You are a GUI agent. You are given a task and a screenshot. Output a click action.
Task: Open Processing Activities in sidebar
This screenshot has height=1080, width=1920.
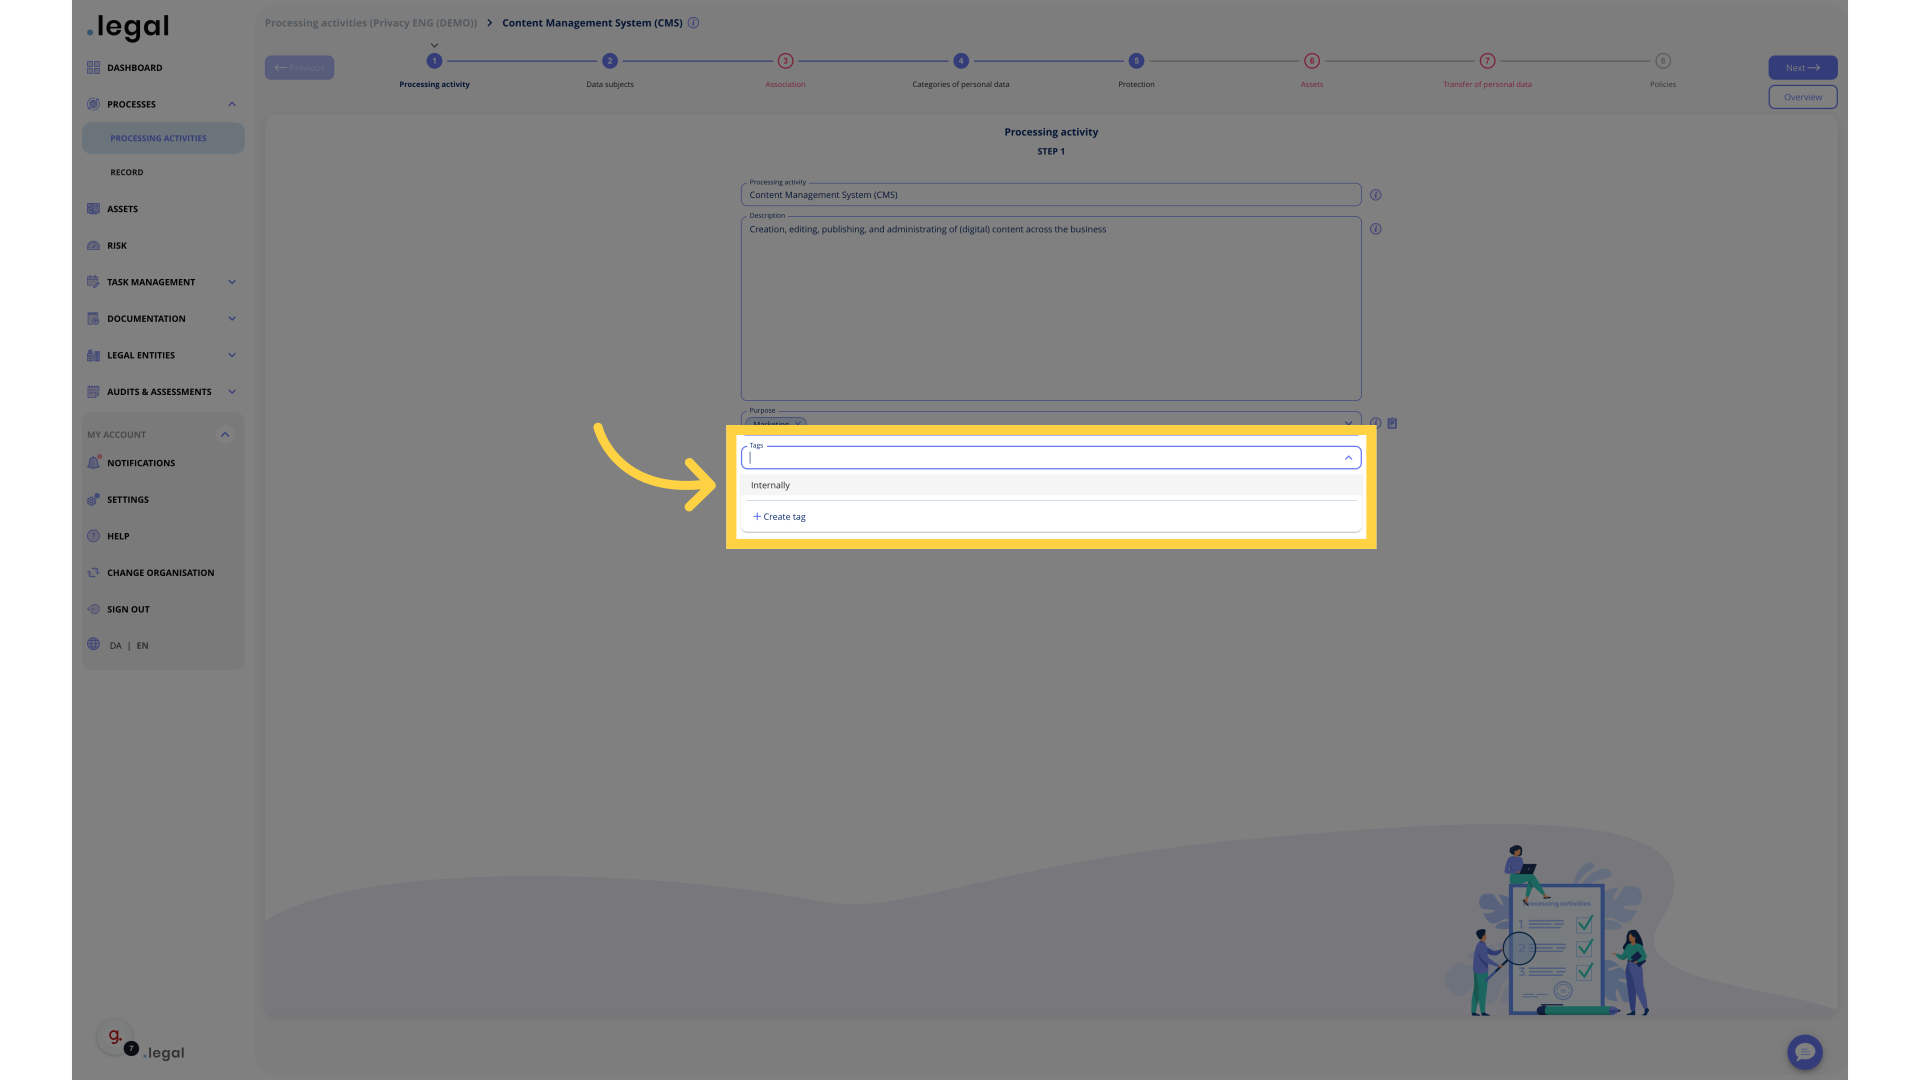163,138
